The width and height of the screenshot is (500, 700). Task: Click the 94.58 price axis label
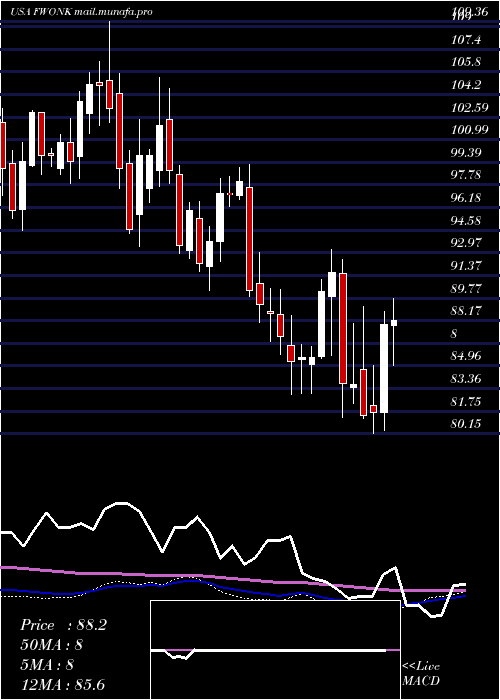[466, 221]
